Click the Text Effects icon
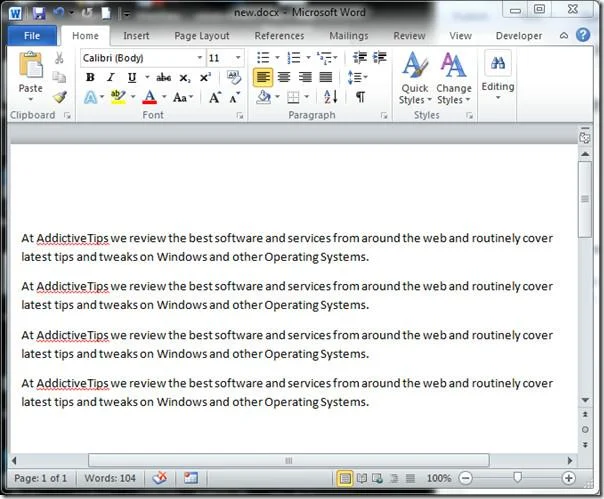604x499 pixels. (x=90, y=97)
